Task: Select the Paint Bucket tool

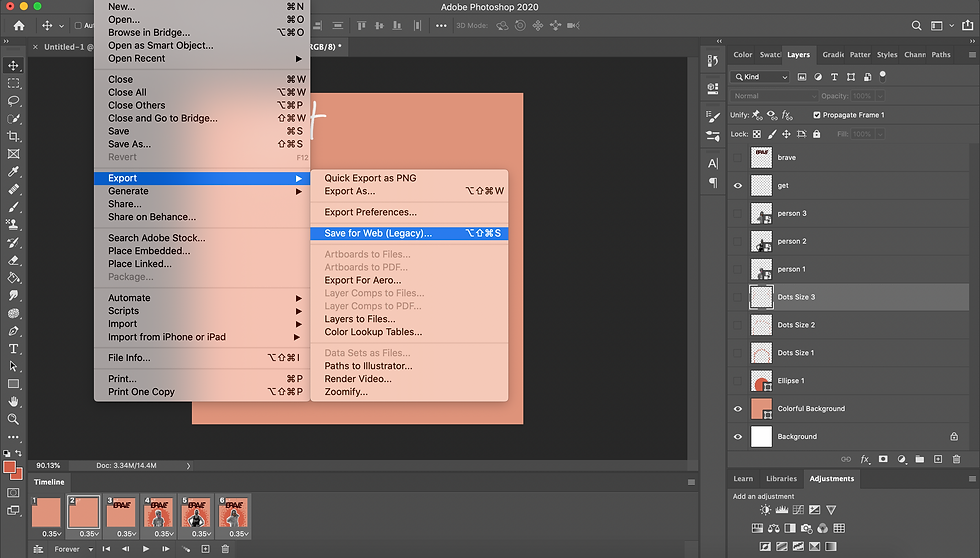Action: tap(13, 277)
